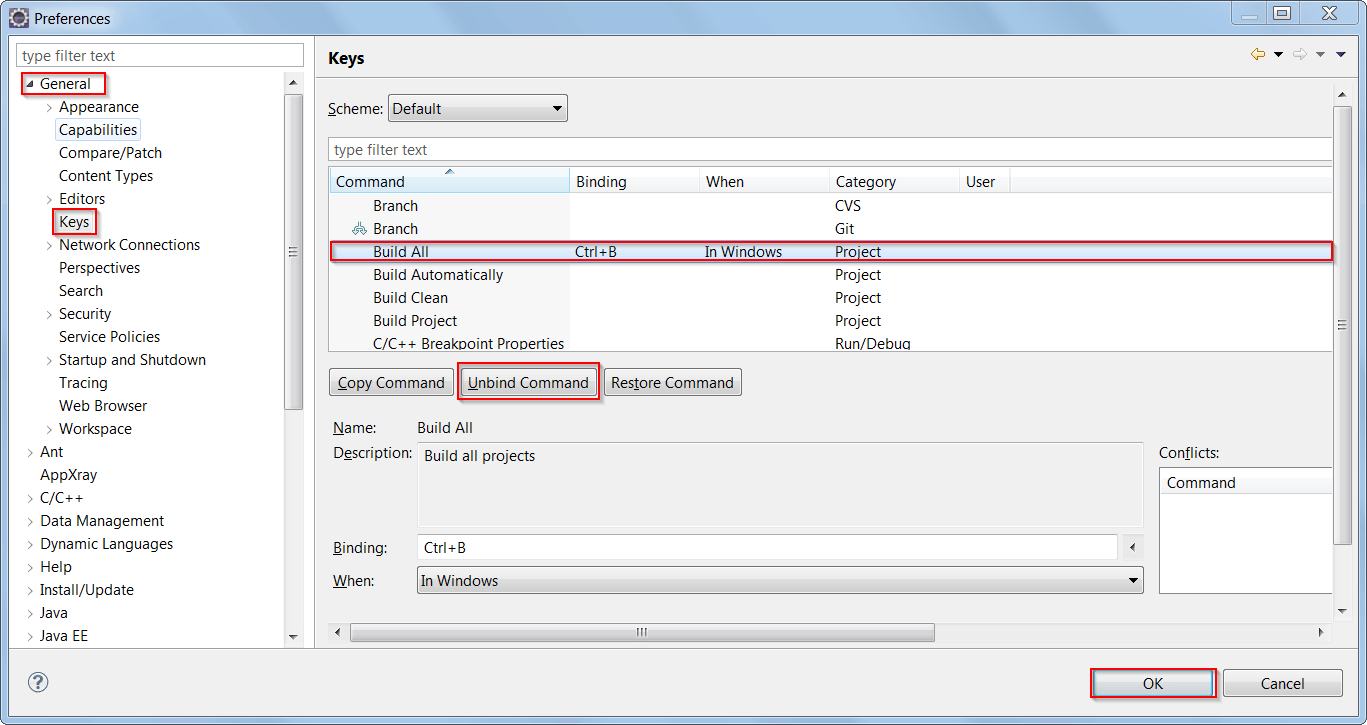Expand the Startup and Shutdown node

click(x=49, y=360)
